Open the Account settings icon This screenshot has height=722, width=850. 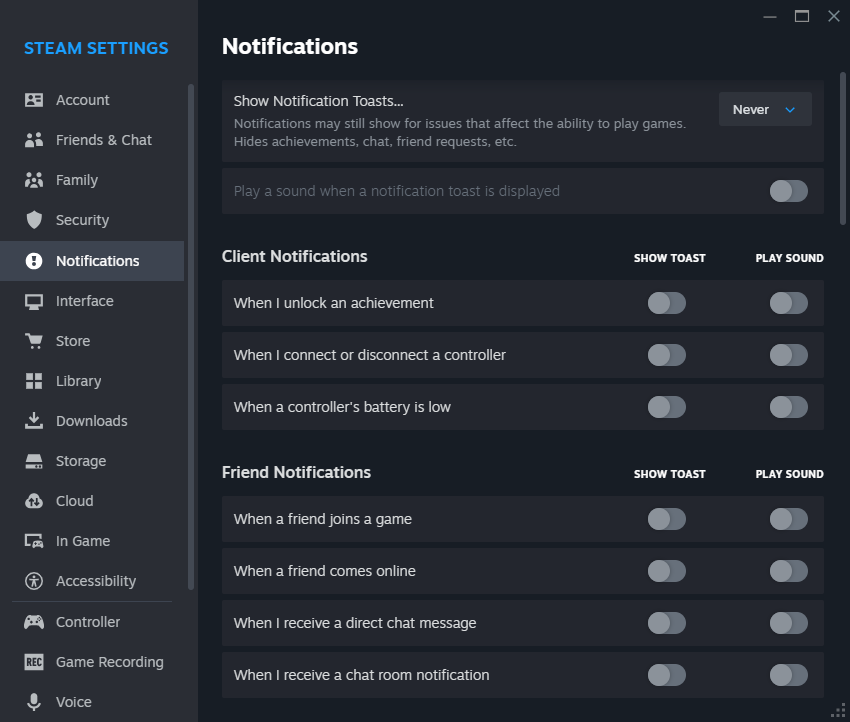pyautogui.click(x=34, y=100)
